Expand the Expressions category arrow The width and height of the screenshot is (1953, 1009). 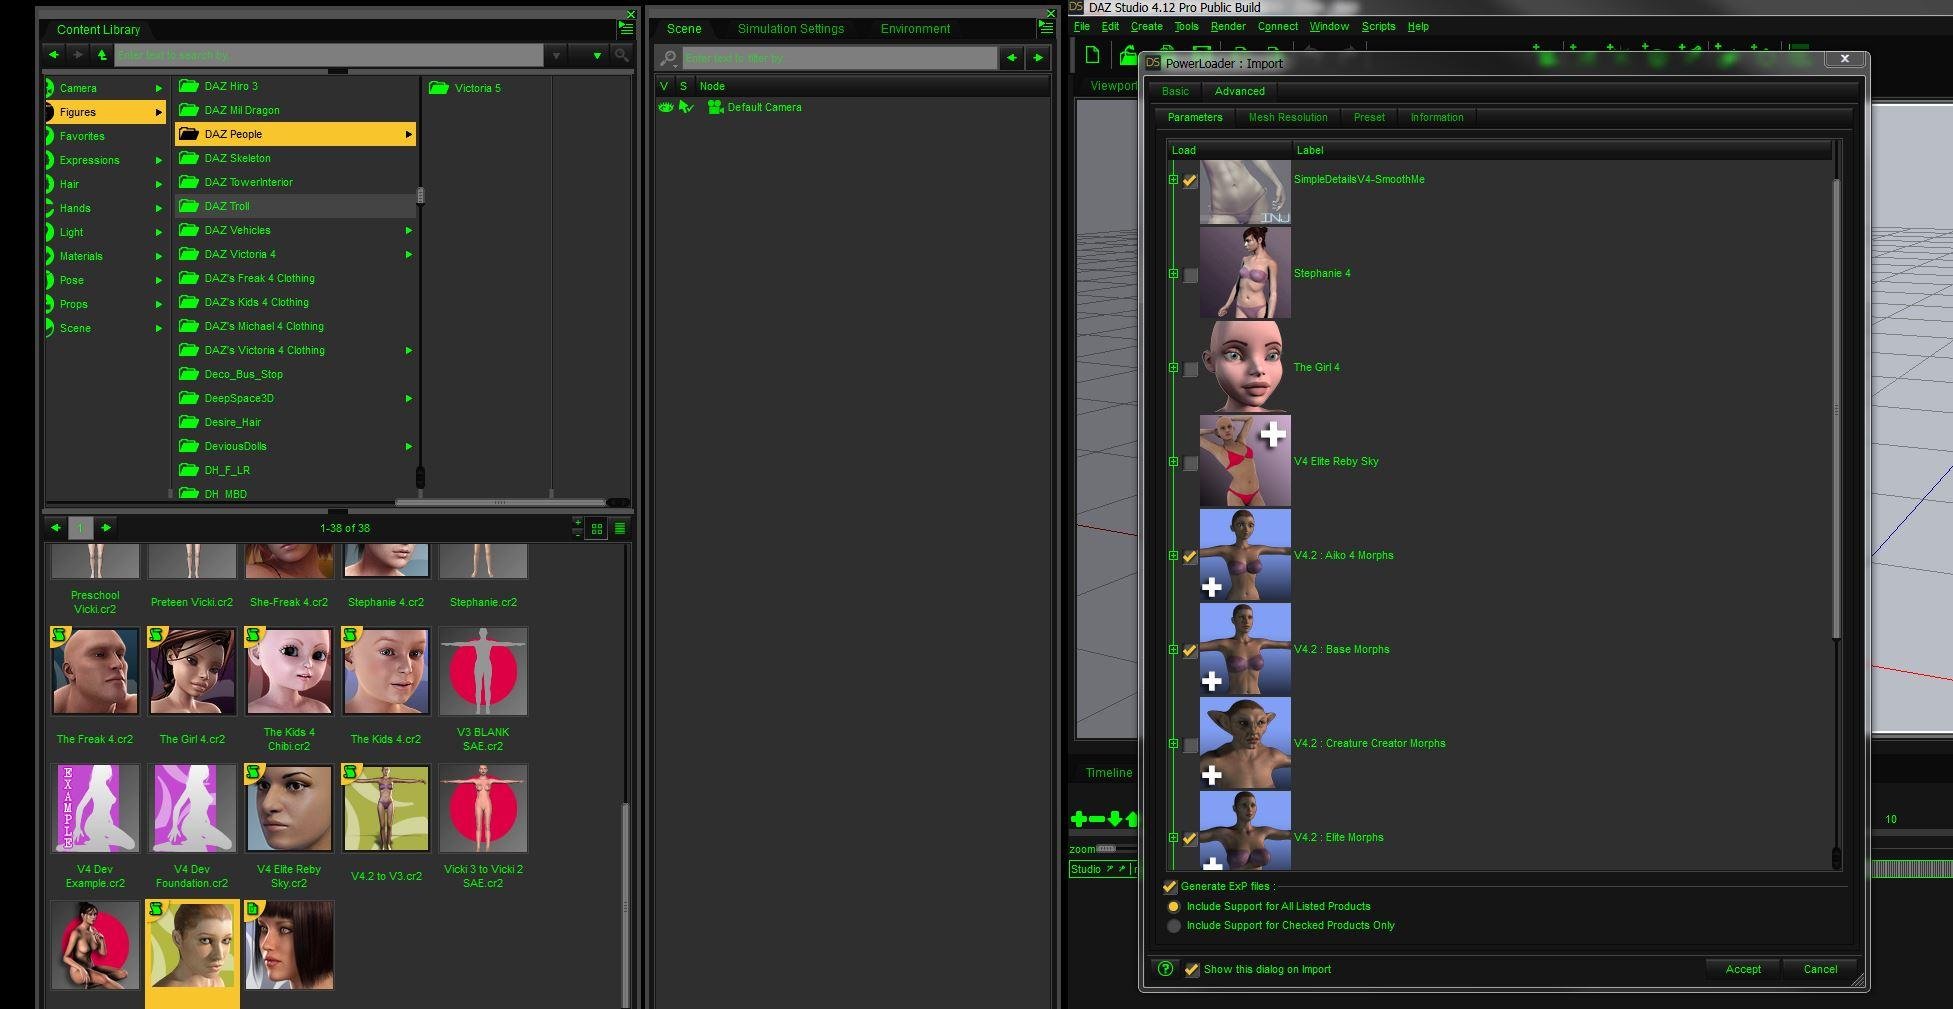[159, 160]
